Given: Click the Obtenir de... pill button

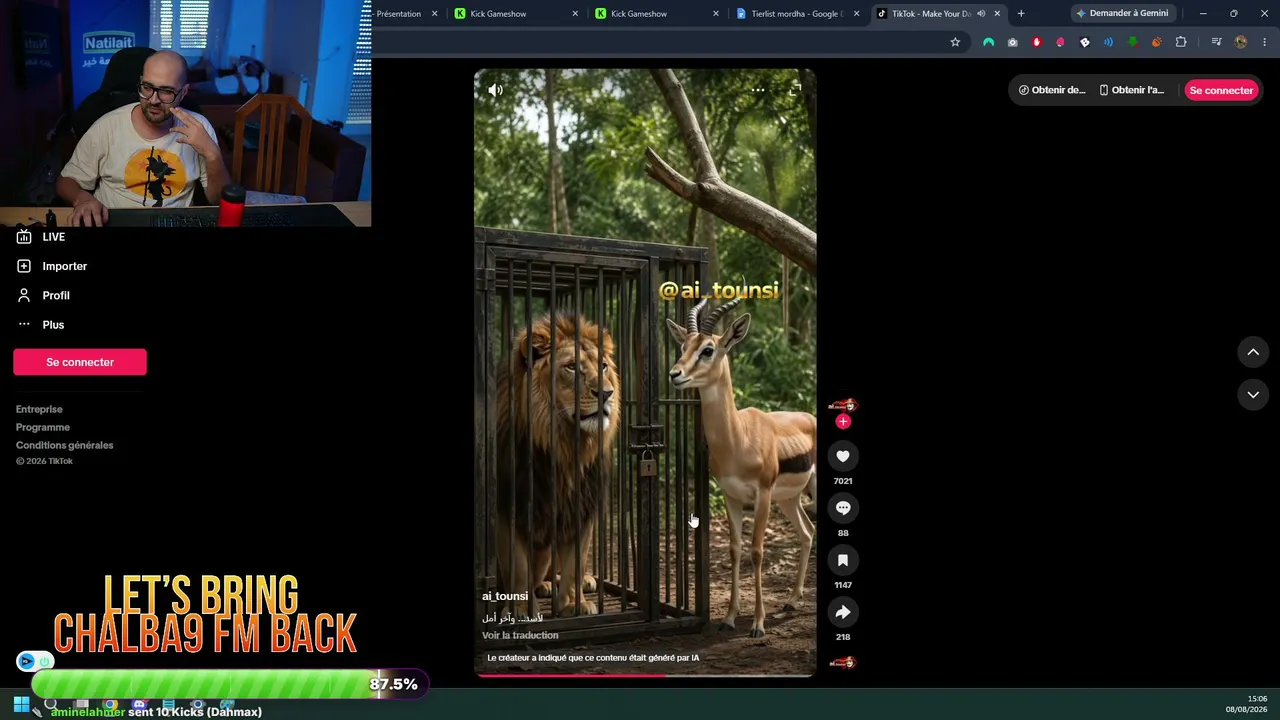Looking at the screenshot, I should point(1052,90).
